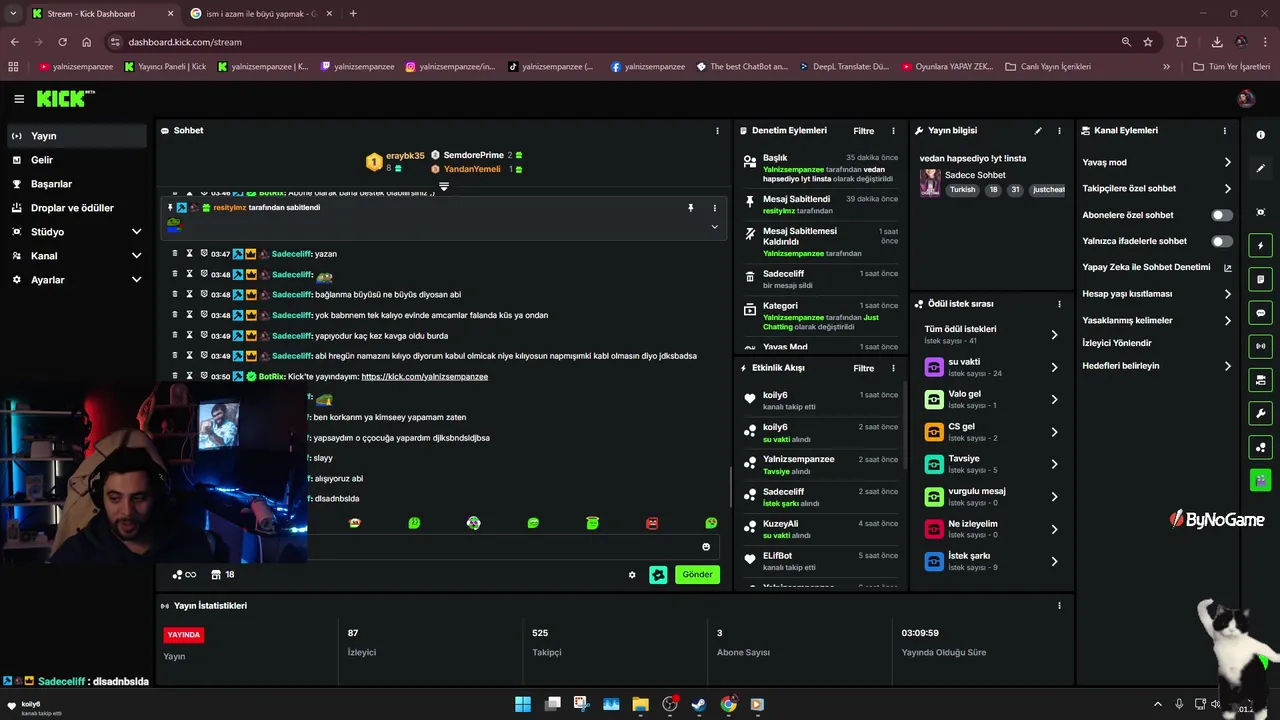Open Yayın İstatistikleri panel kebab menu

[x=1059, y=606]
